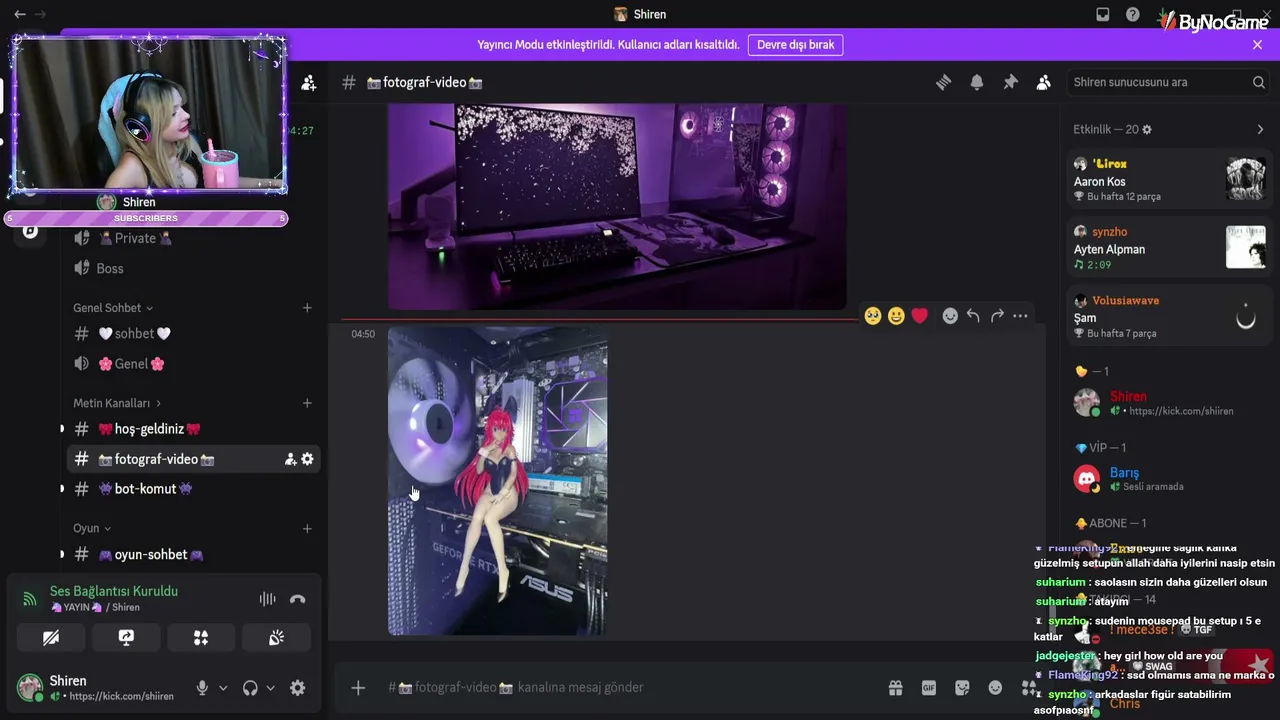Launch an activity from voice panel
The width and height of the screenshot is (1280, 720).
point(201,638)
